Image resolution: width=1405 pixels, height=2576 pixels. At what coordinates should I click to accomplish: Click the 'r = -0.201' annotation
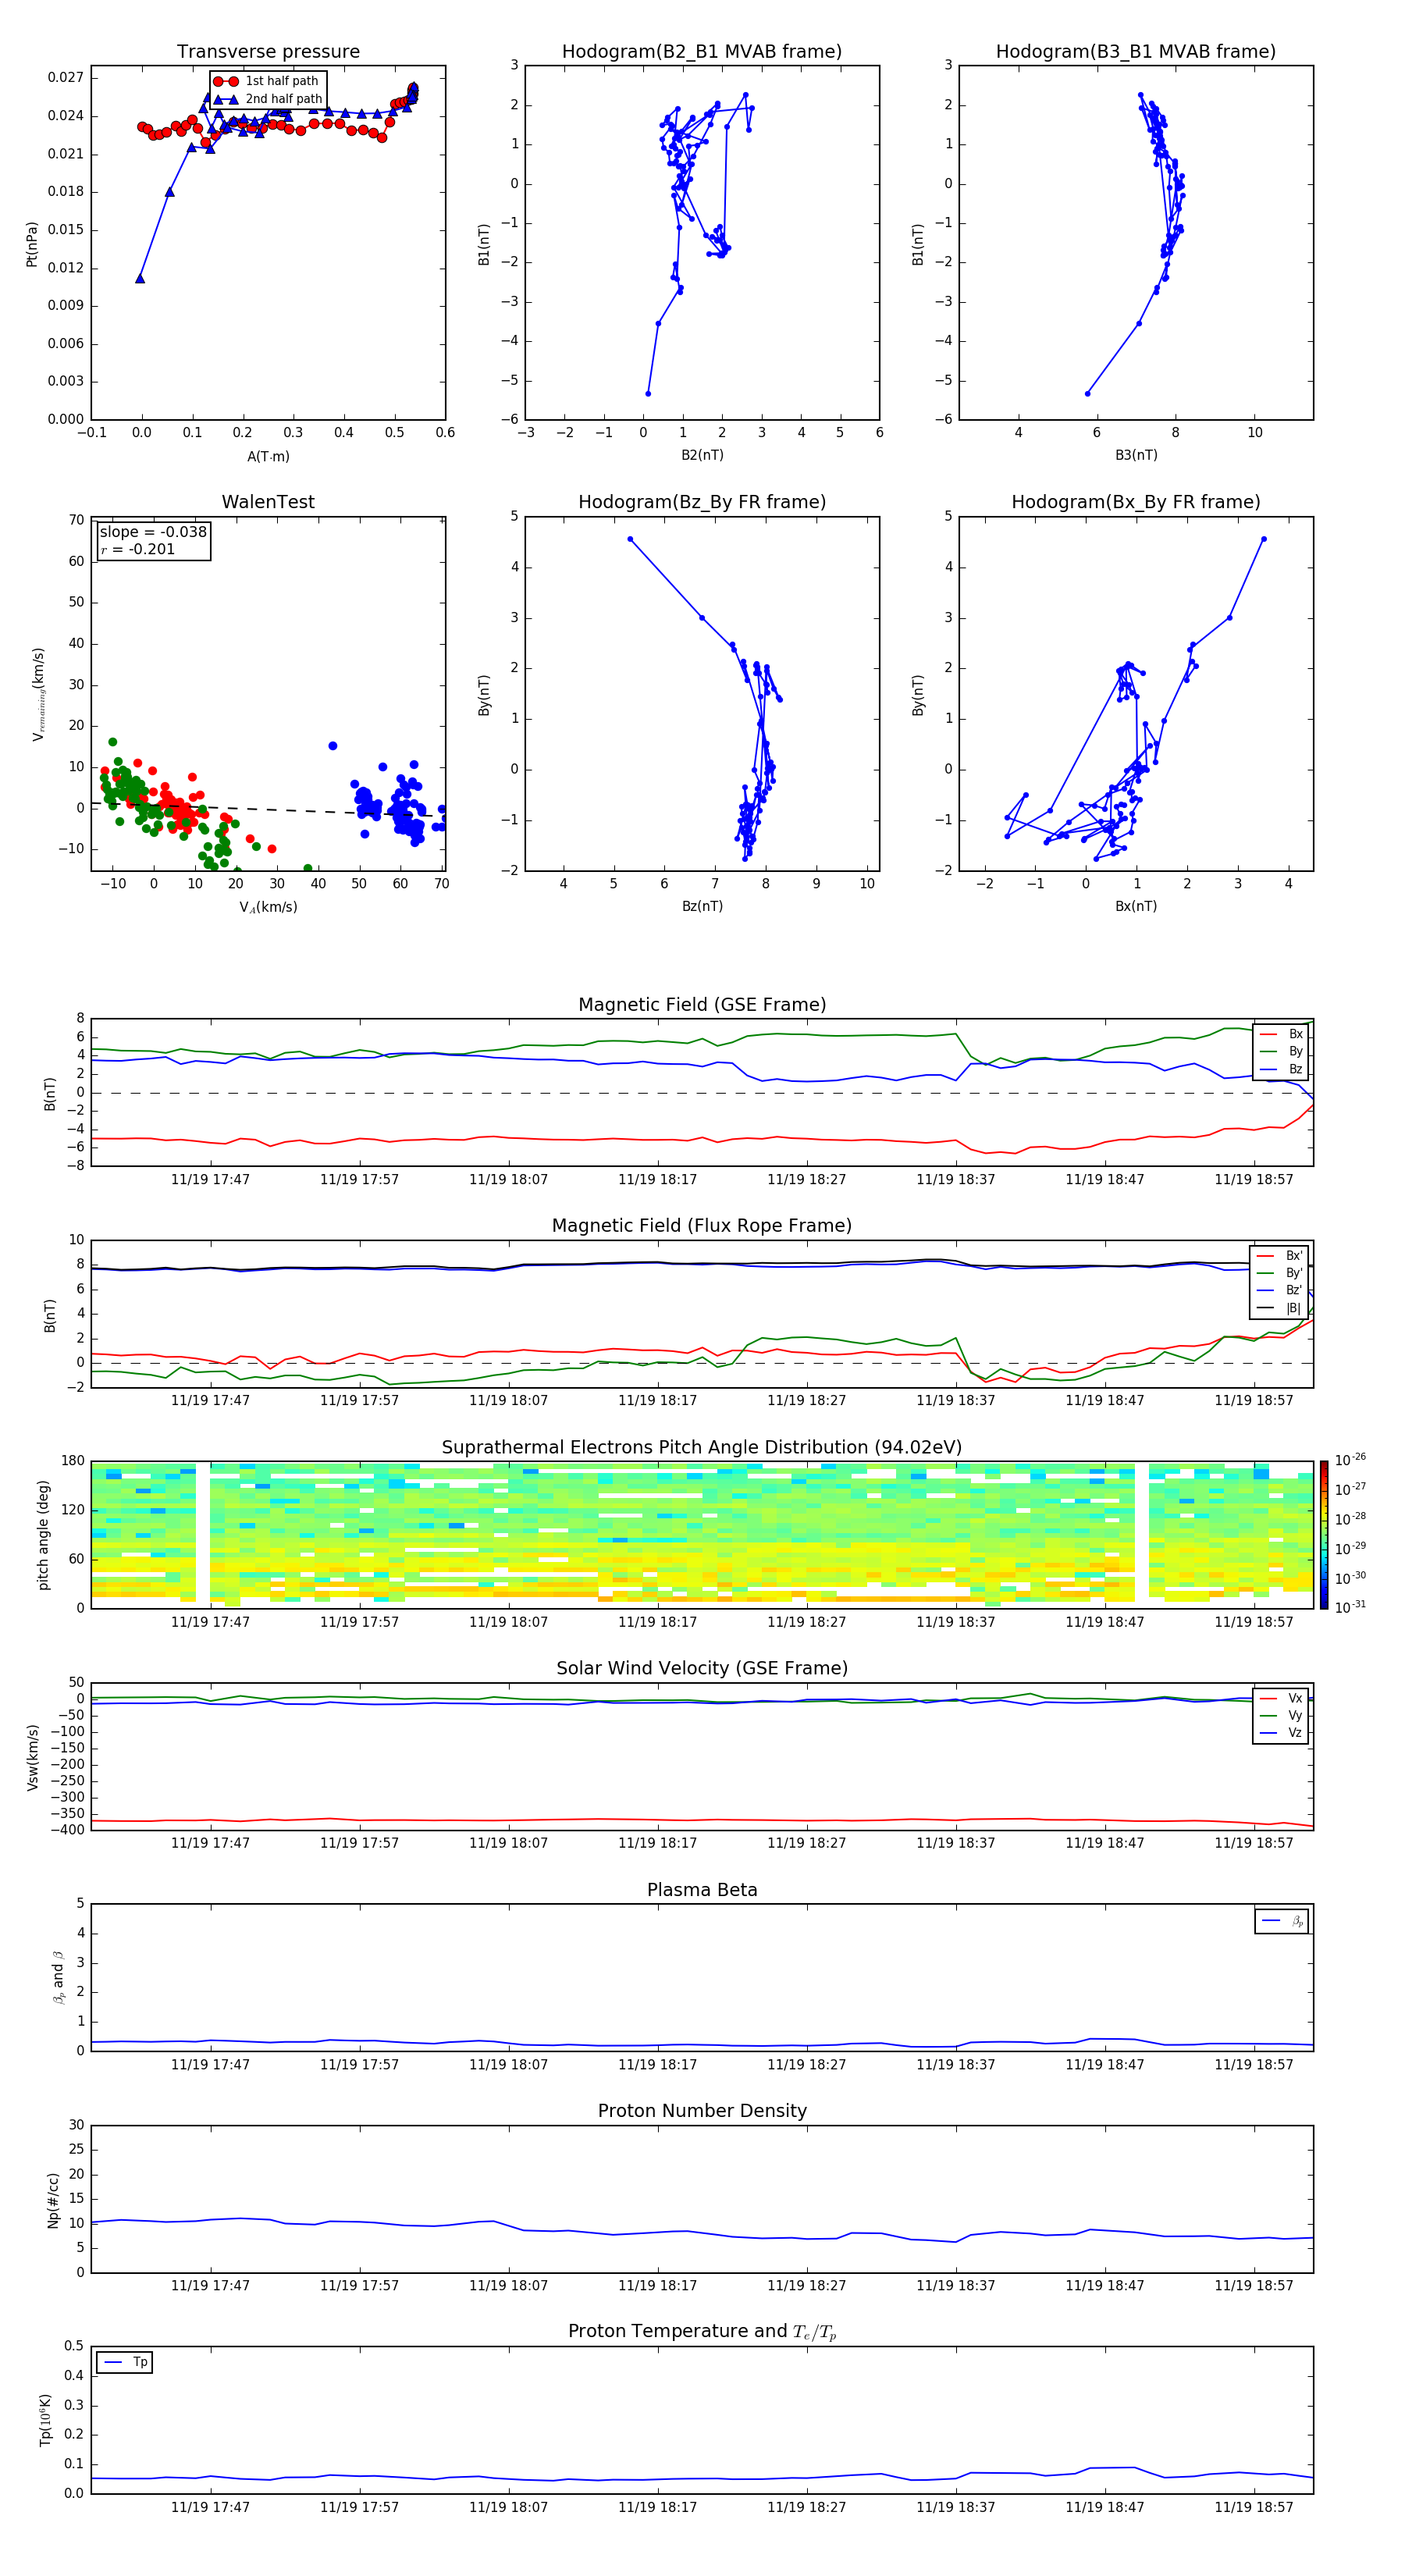pyautogui.click(x=138, y=549)
